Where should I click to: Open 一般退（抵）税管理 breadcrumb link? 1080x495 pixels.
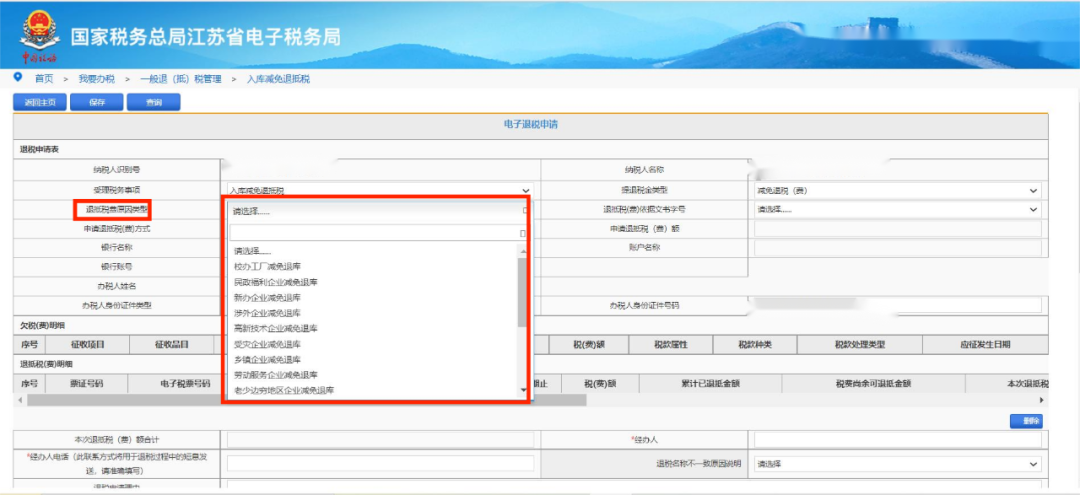pos(180,79)
